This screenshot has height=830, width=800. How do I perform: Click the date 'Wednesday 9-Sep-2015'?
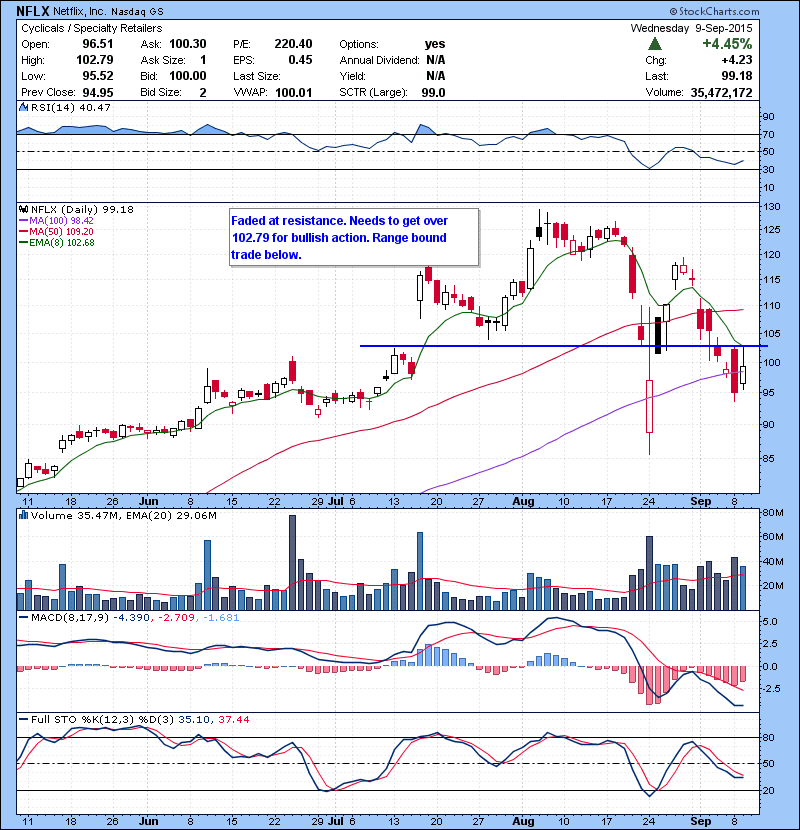(691, 28)
